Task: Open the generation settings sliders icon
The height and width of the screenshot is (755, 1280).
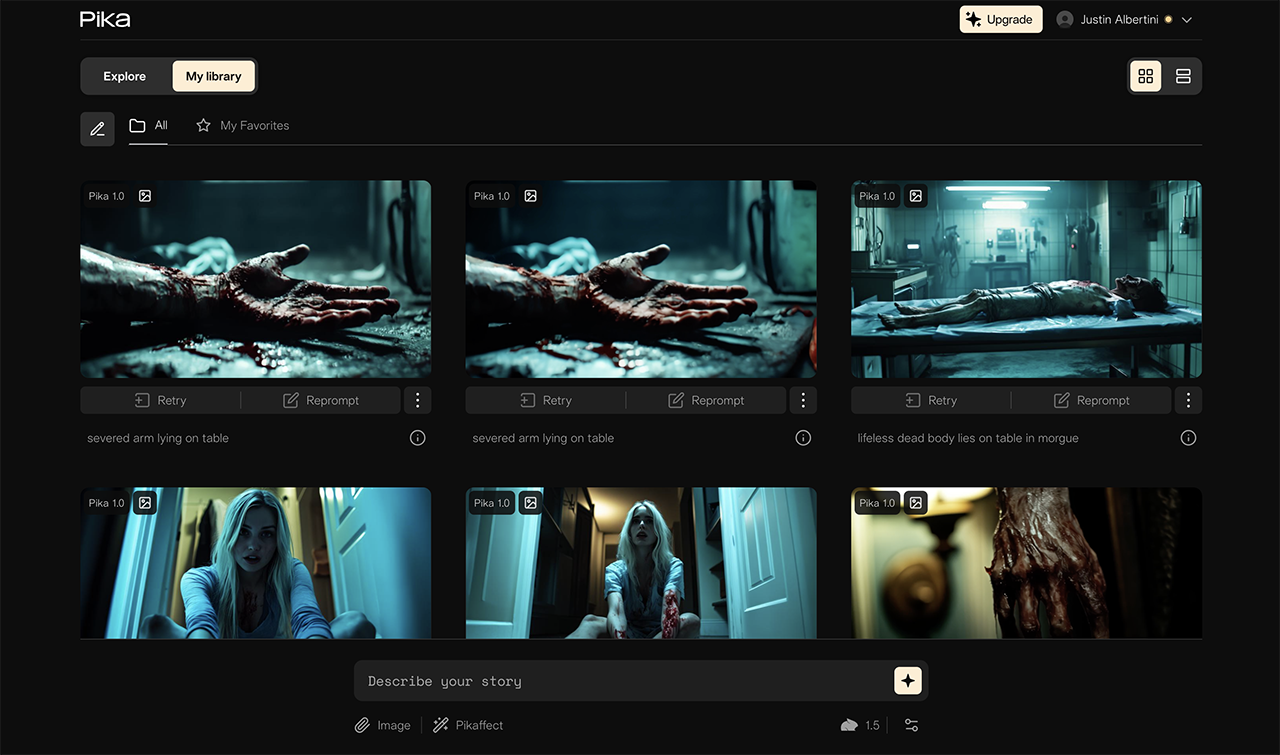Action: click(911, 725)
